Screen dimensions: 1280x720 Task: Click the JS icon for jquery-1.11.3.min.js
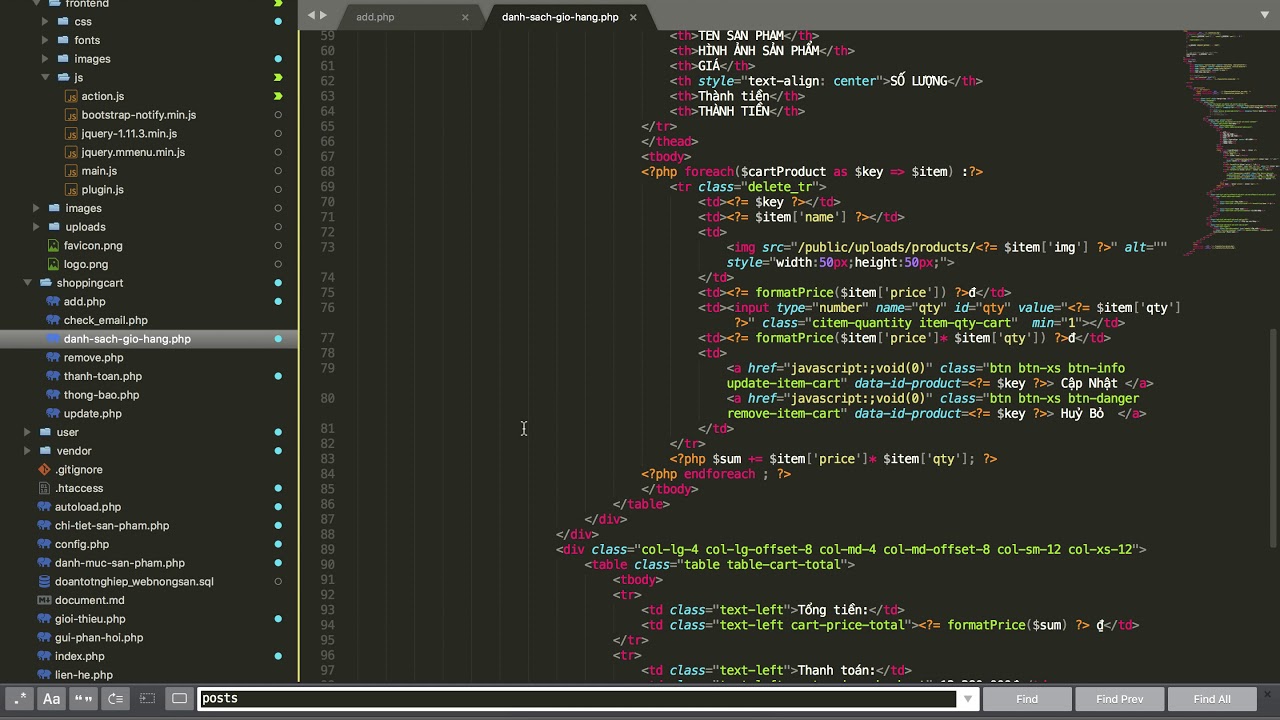[x=71, y=134]
